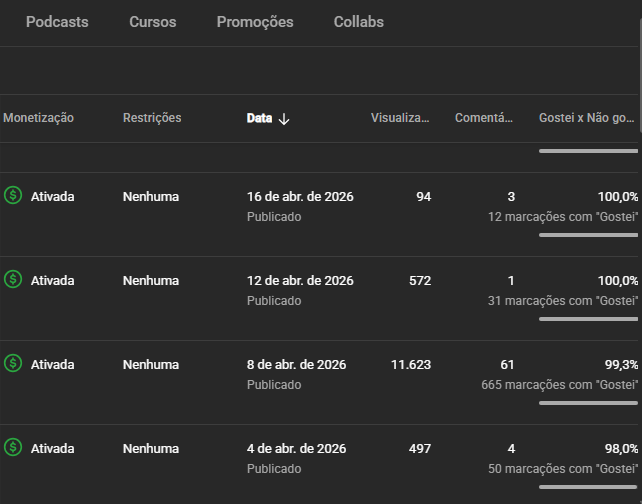Open the Podcasts tab
Screen dimensions: 642x504
click(57, 22)
